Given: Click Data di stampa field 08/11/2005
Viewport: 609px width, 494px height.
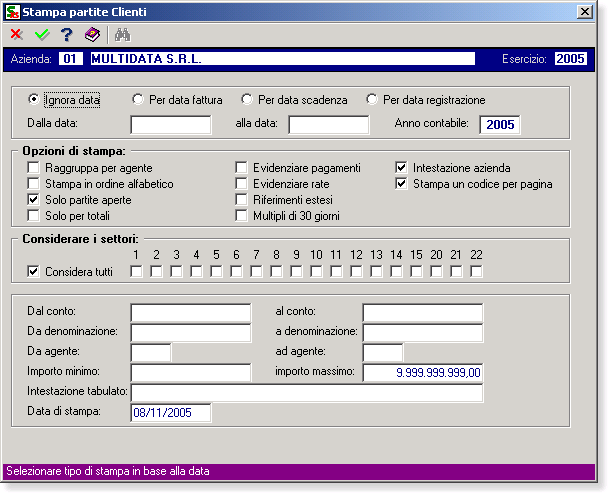Looking at the screenshot, I should click(x=171, y=413).
